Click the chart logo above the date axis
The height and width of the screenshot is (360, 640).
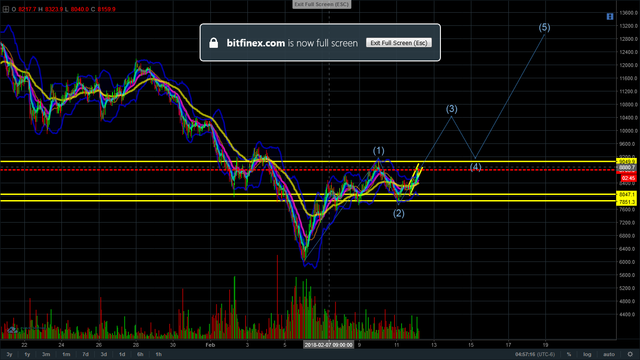coord(12,329)
